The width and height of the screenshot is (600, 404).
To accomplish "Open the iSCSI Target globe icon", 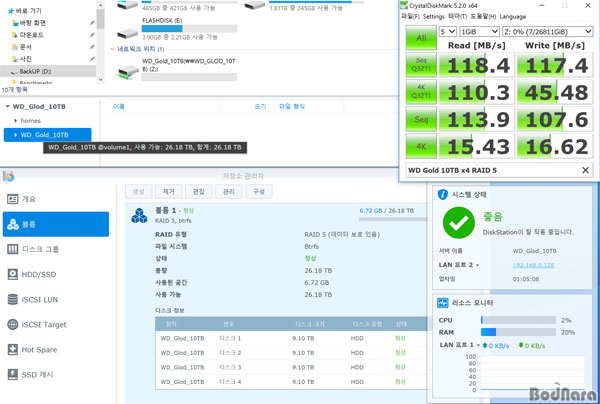I will tap(13, 324).
